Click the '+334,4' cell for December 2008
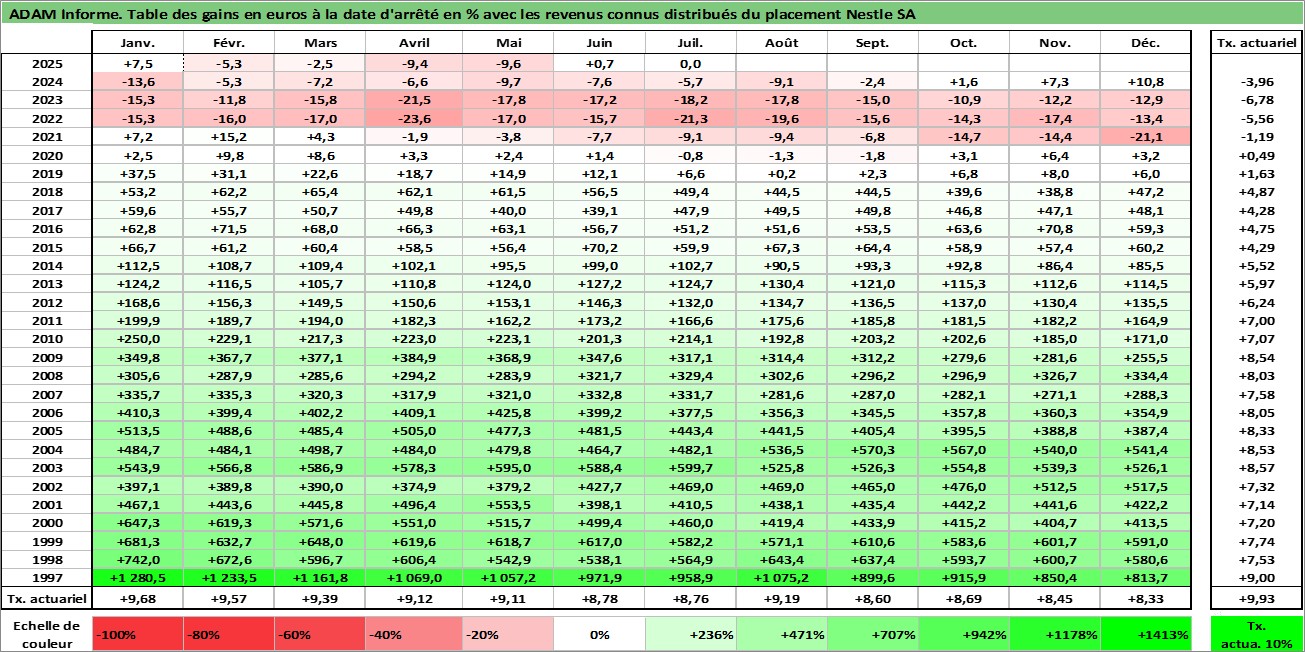1305x652 pixels. pos(1145,375)
